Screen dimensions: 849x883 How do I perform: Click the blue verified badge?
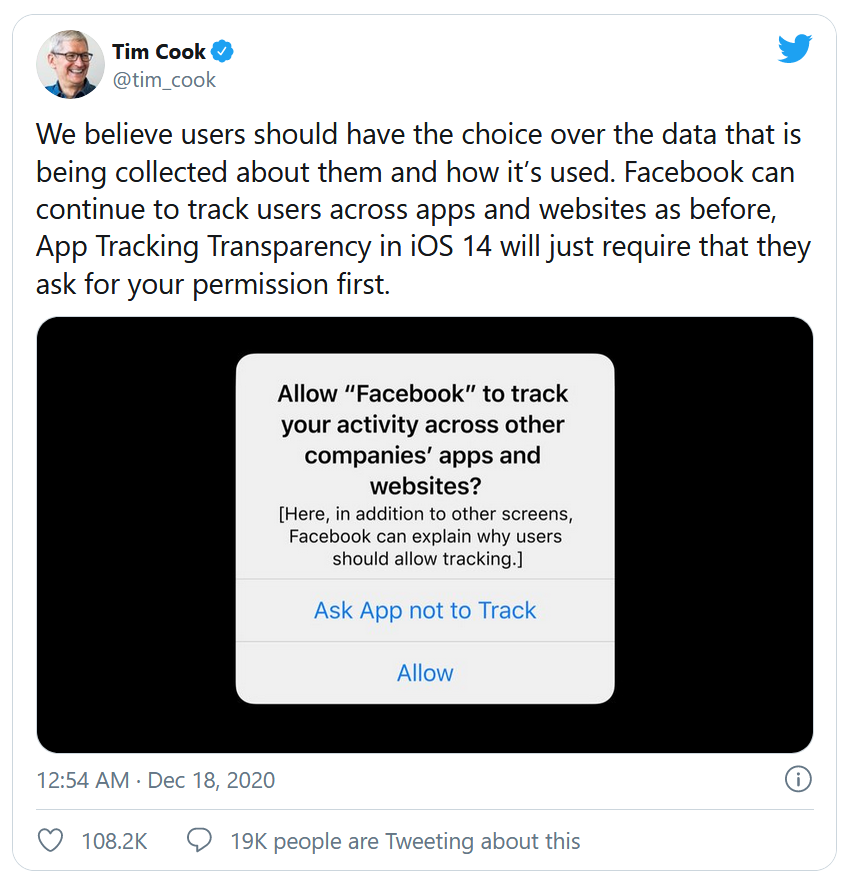tap(222, 51)
